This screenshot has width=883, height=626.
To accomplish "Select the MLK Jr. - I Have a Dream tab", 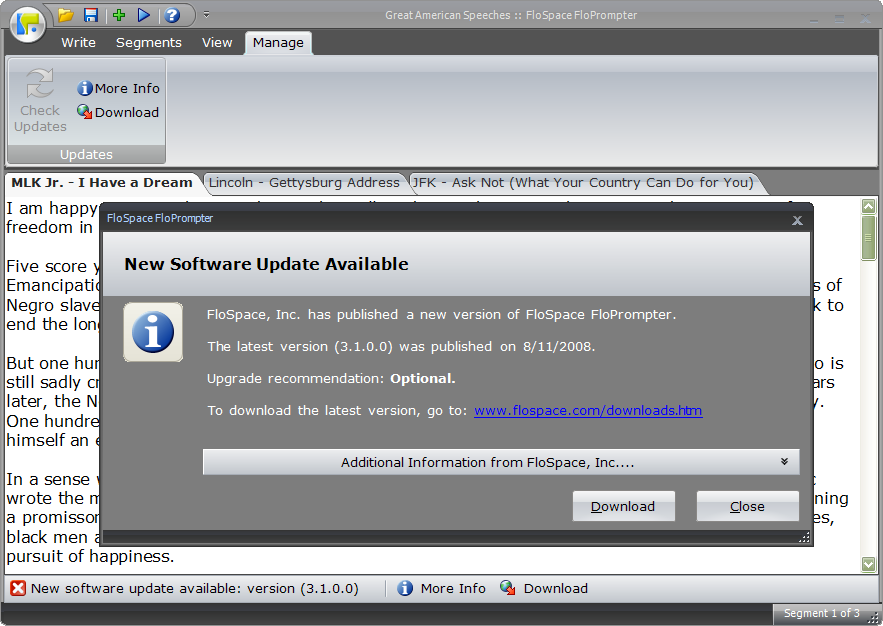I will tap(102, 183).
